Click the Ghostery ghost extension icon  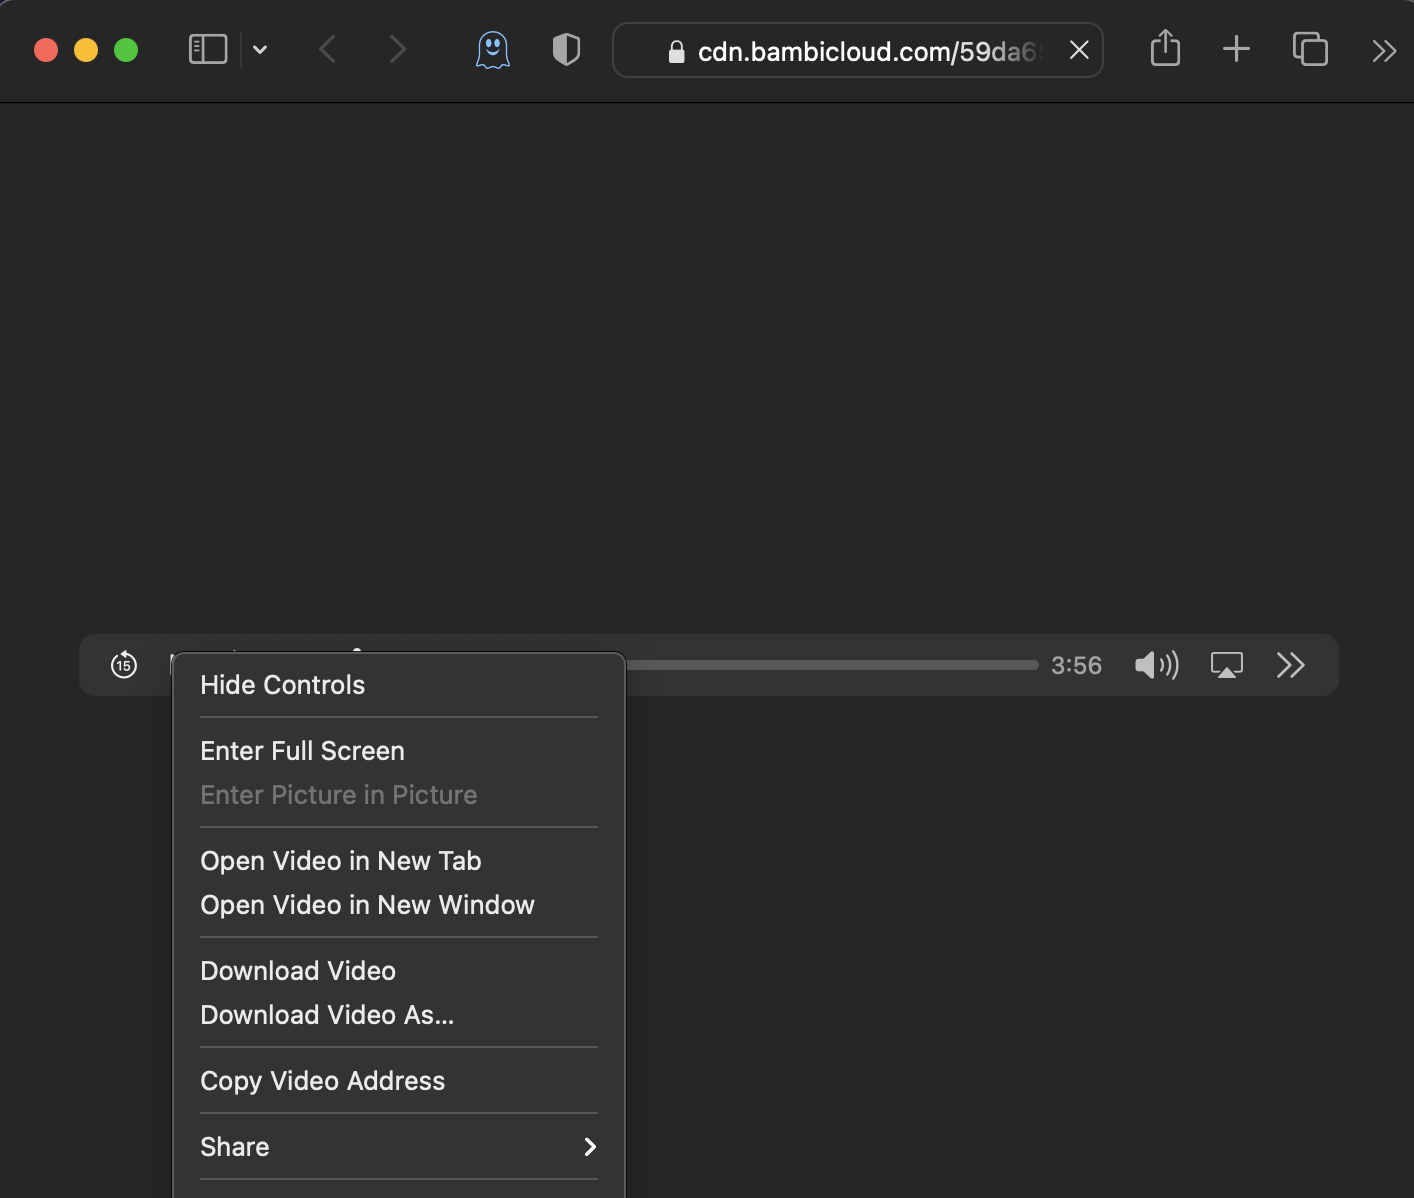coord(492,50)
